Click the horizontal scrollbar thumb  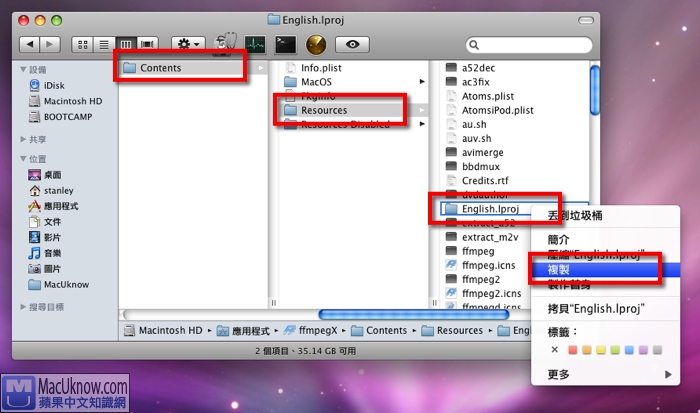pos(414,315)
